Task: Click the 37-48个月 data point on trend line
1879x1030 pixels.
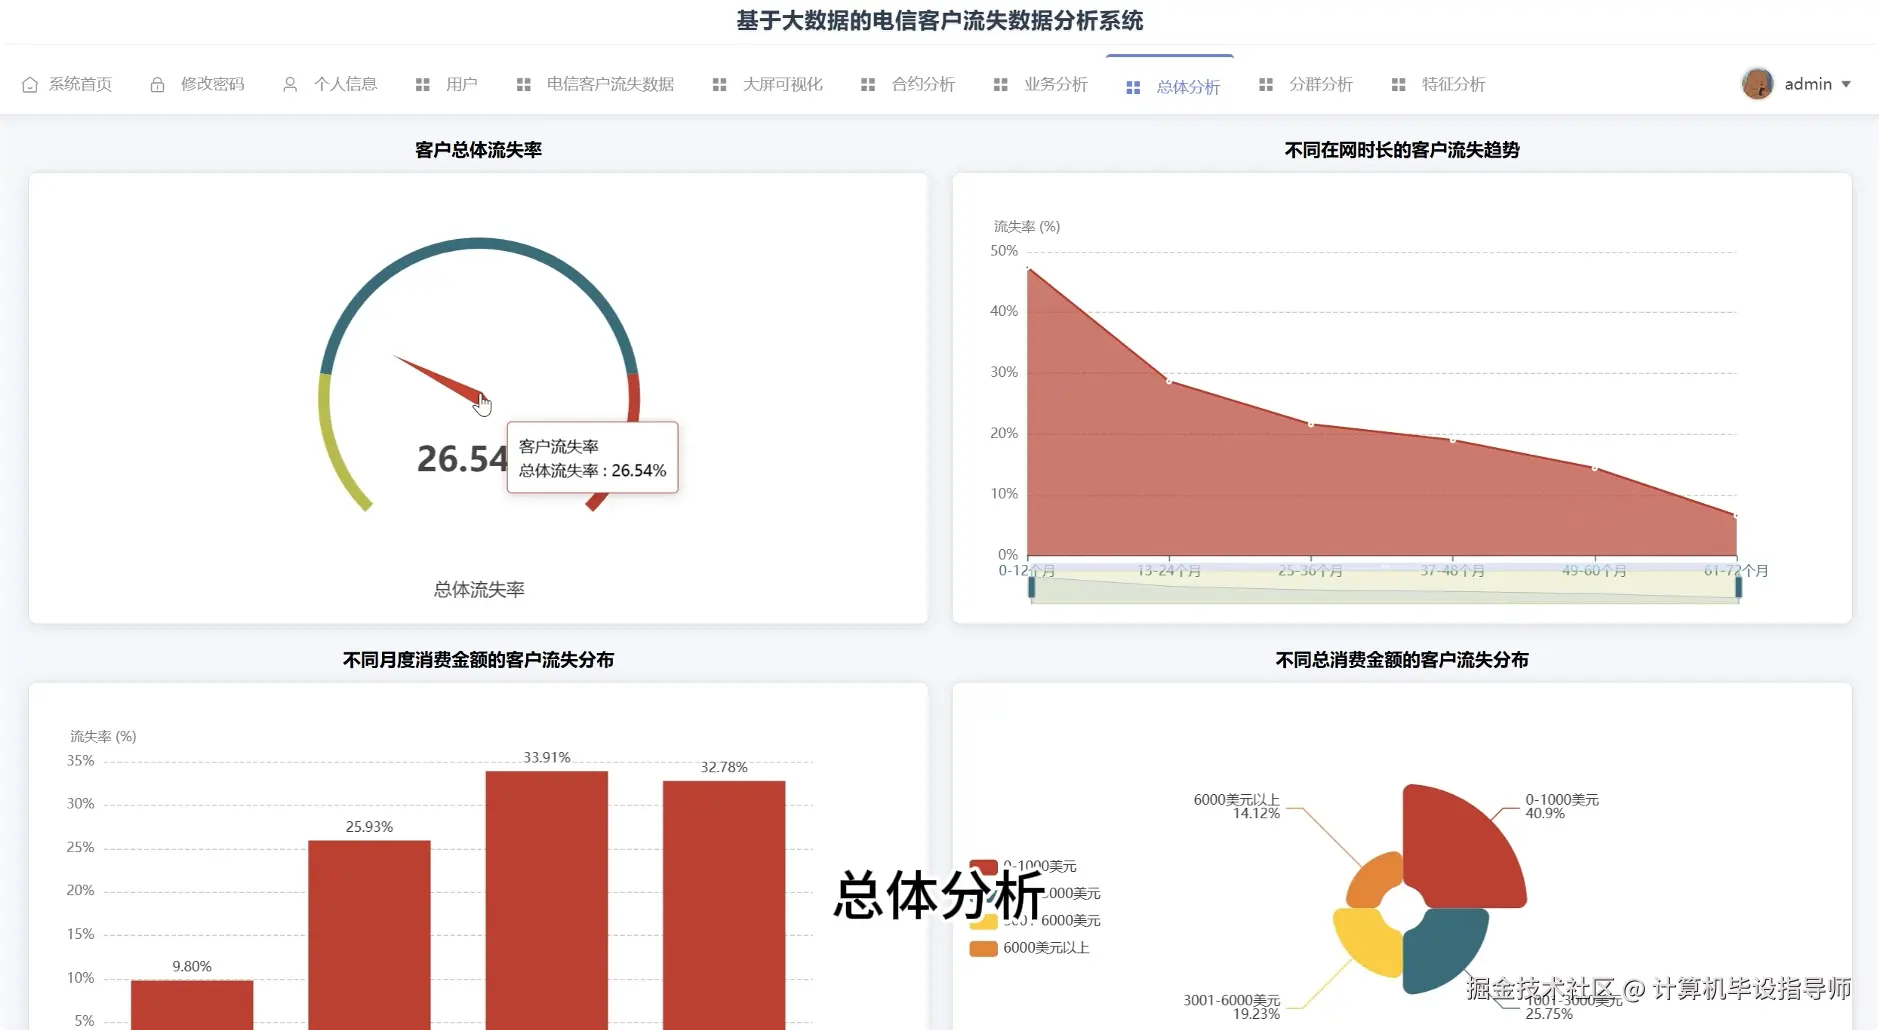Action: pyautogui.click(x=1453, y=439)
